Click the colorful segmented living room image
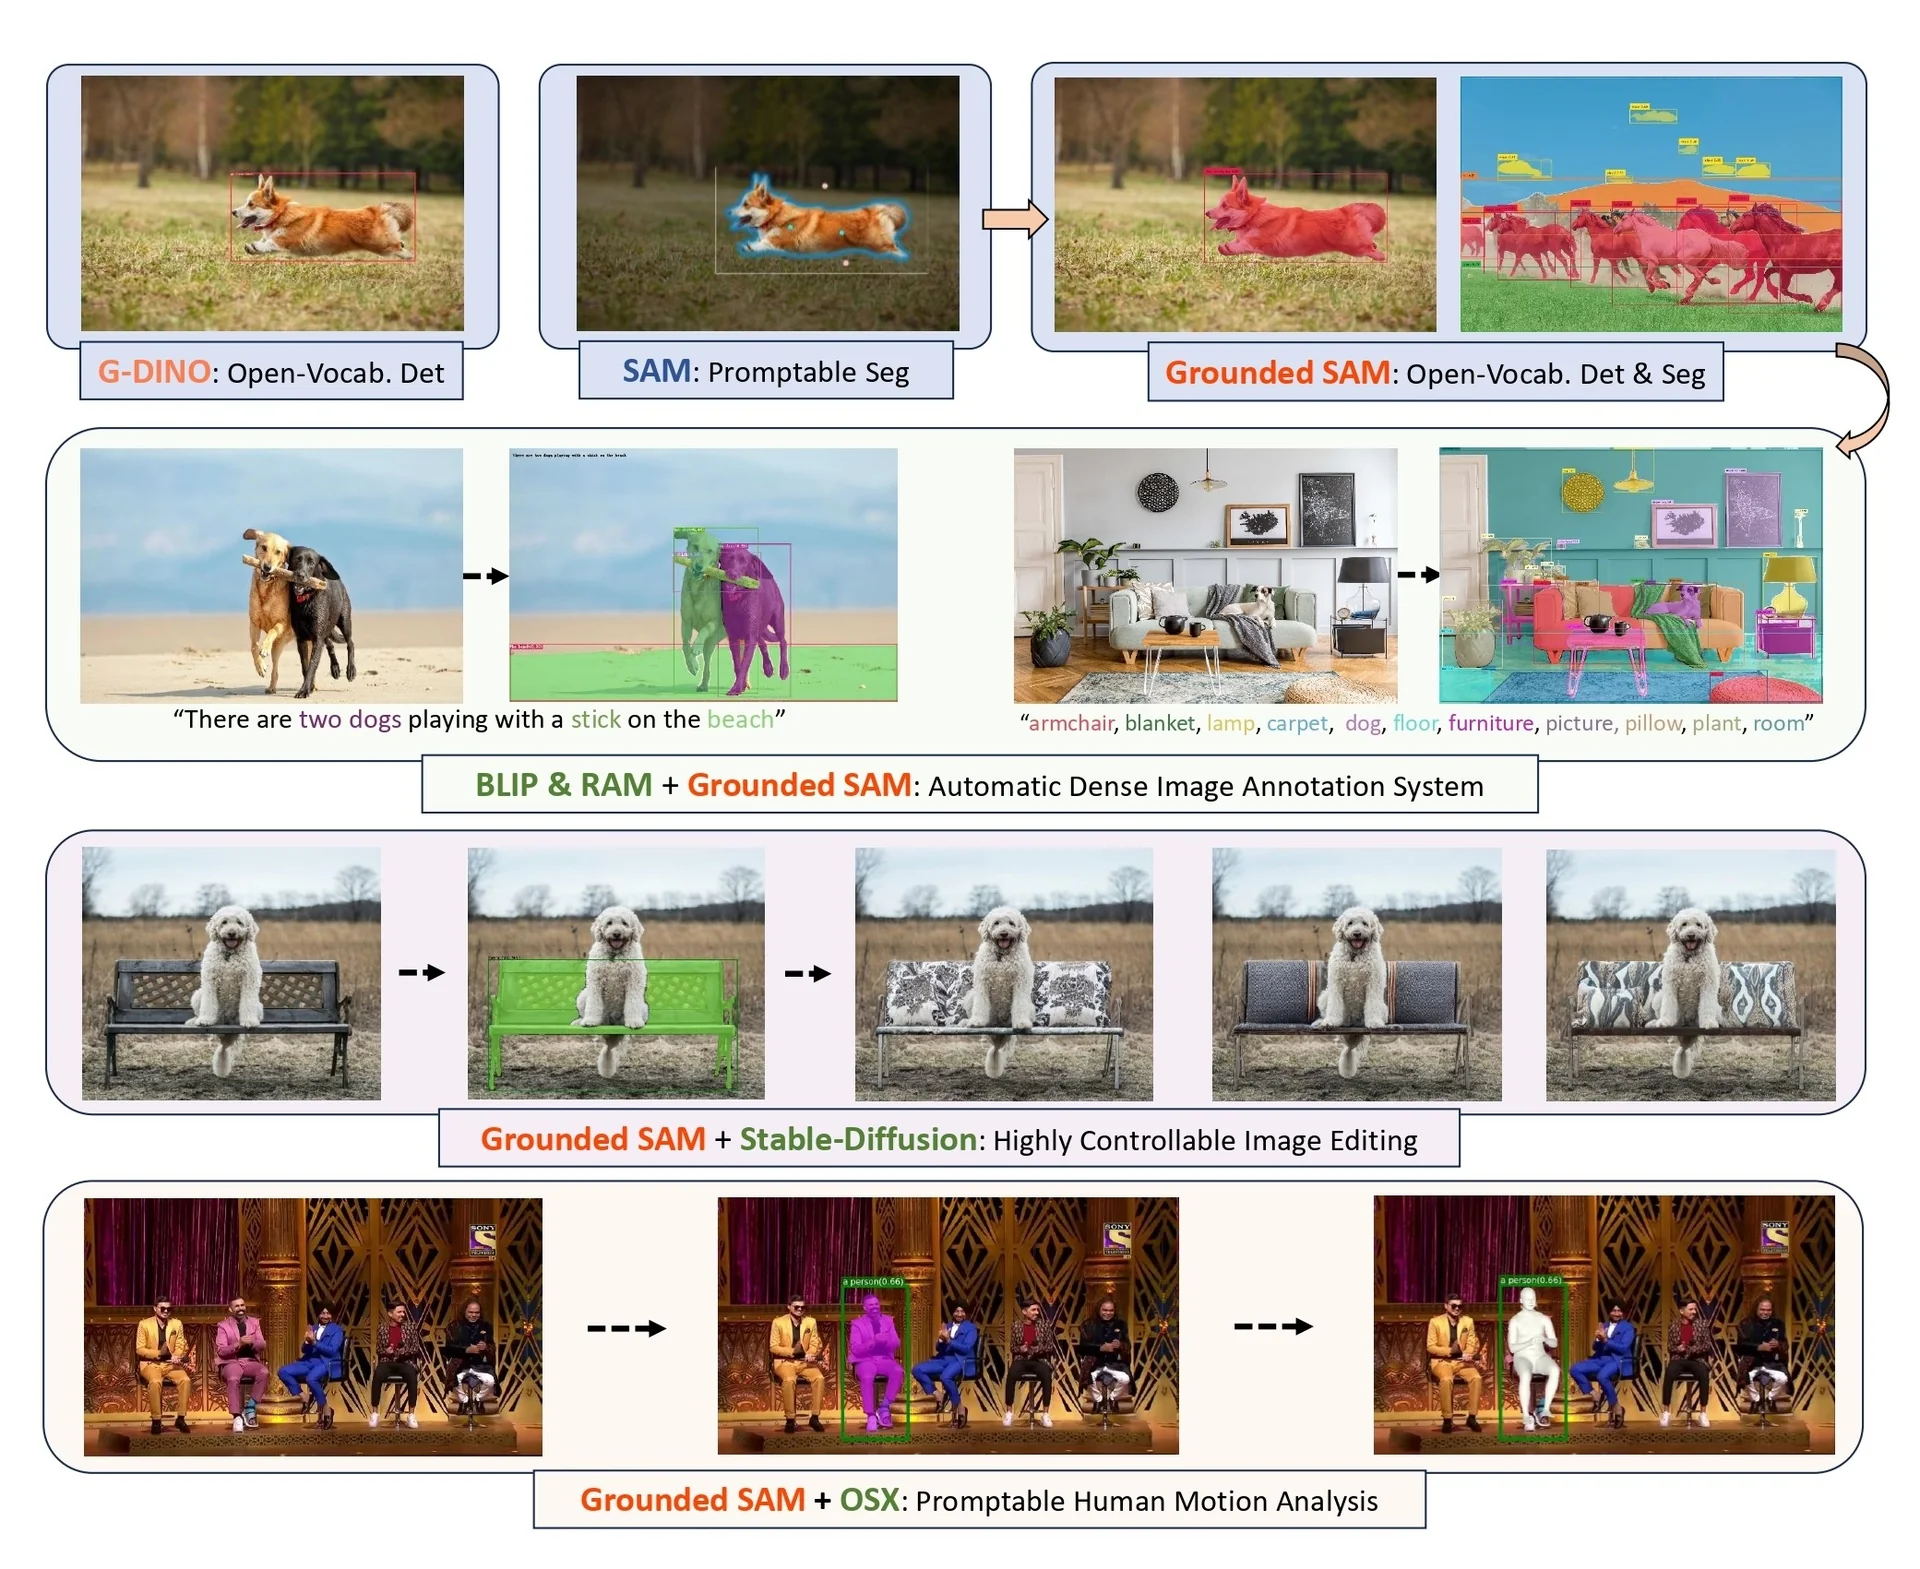 (1630, 575)
